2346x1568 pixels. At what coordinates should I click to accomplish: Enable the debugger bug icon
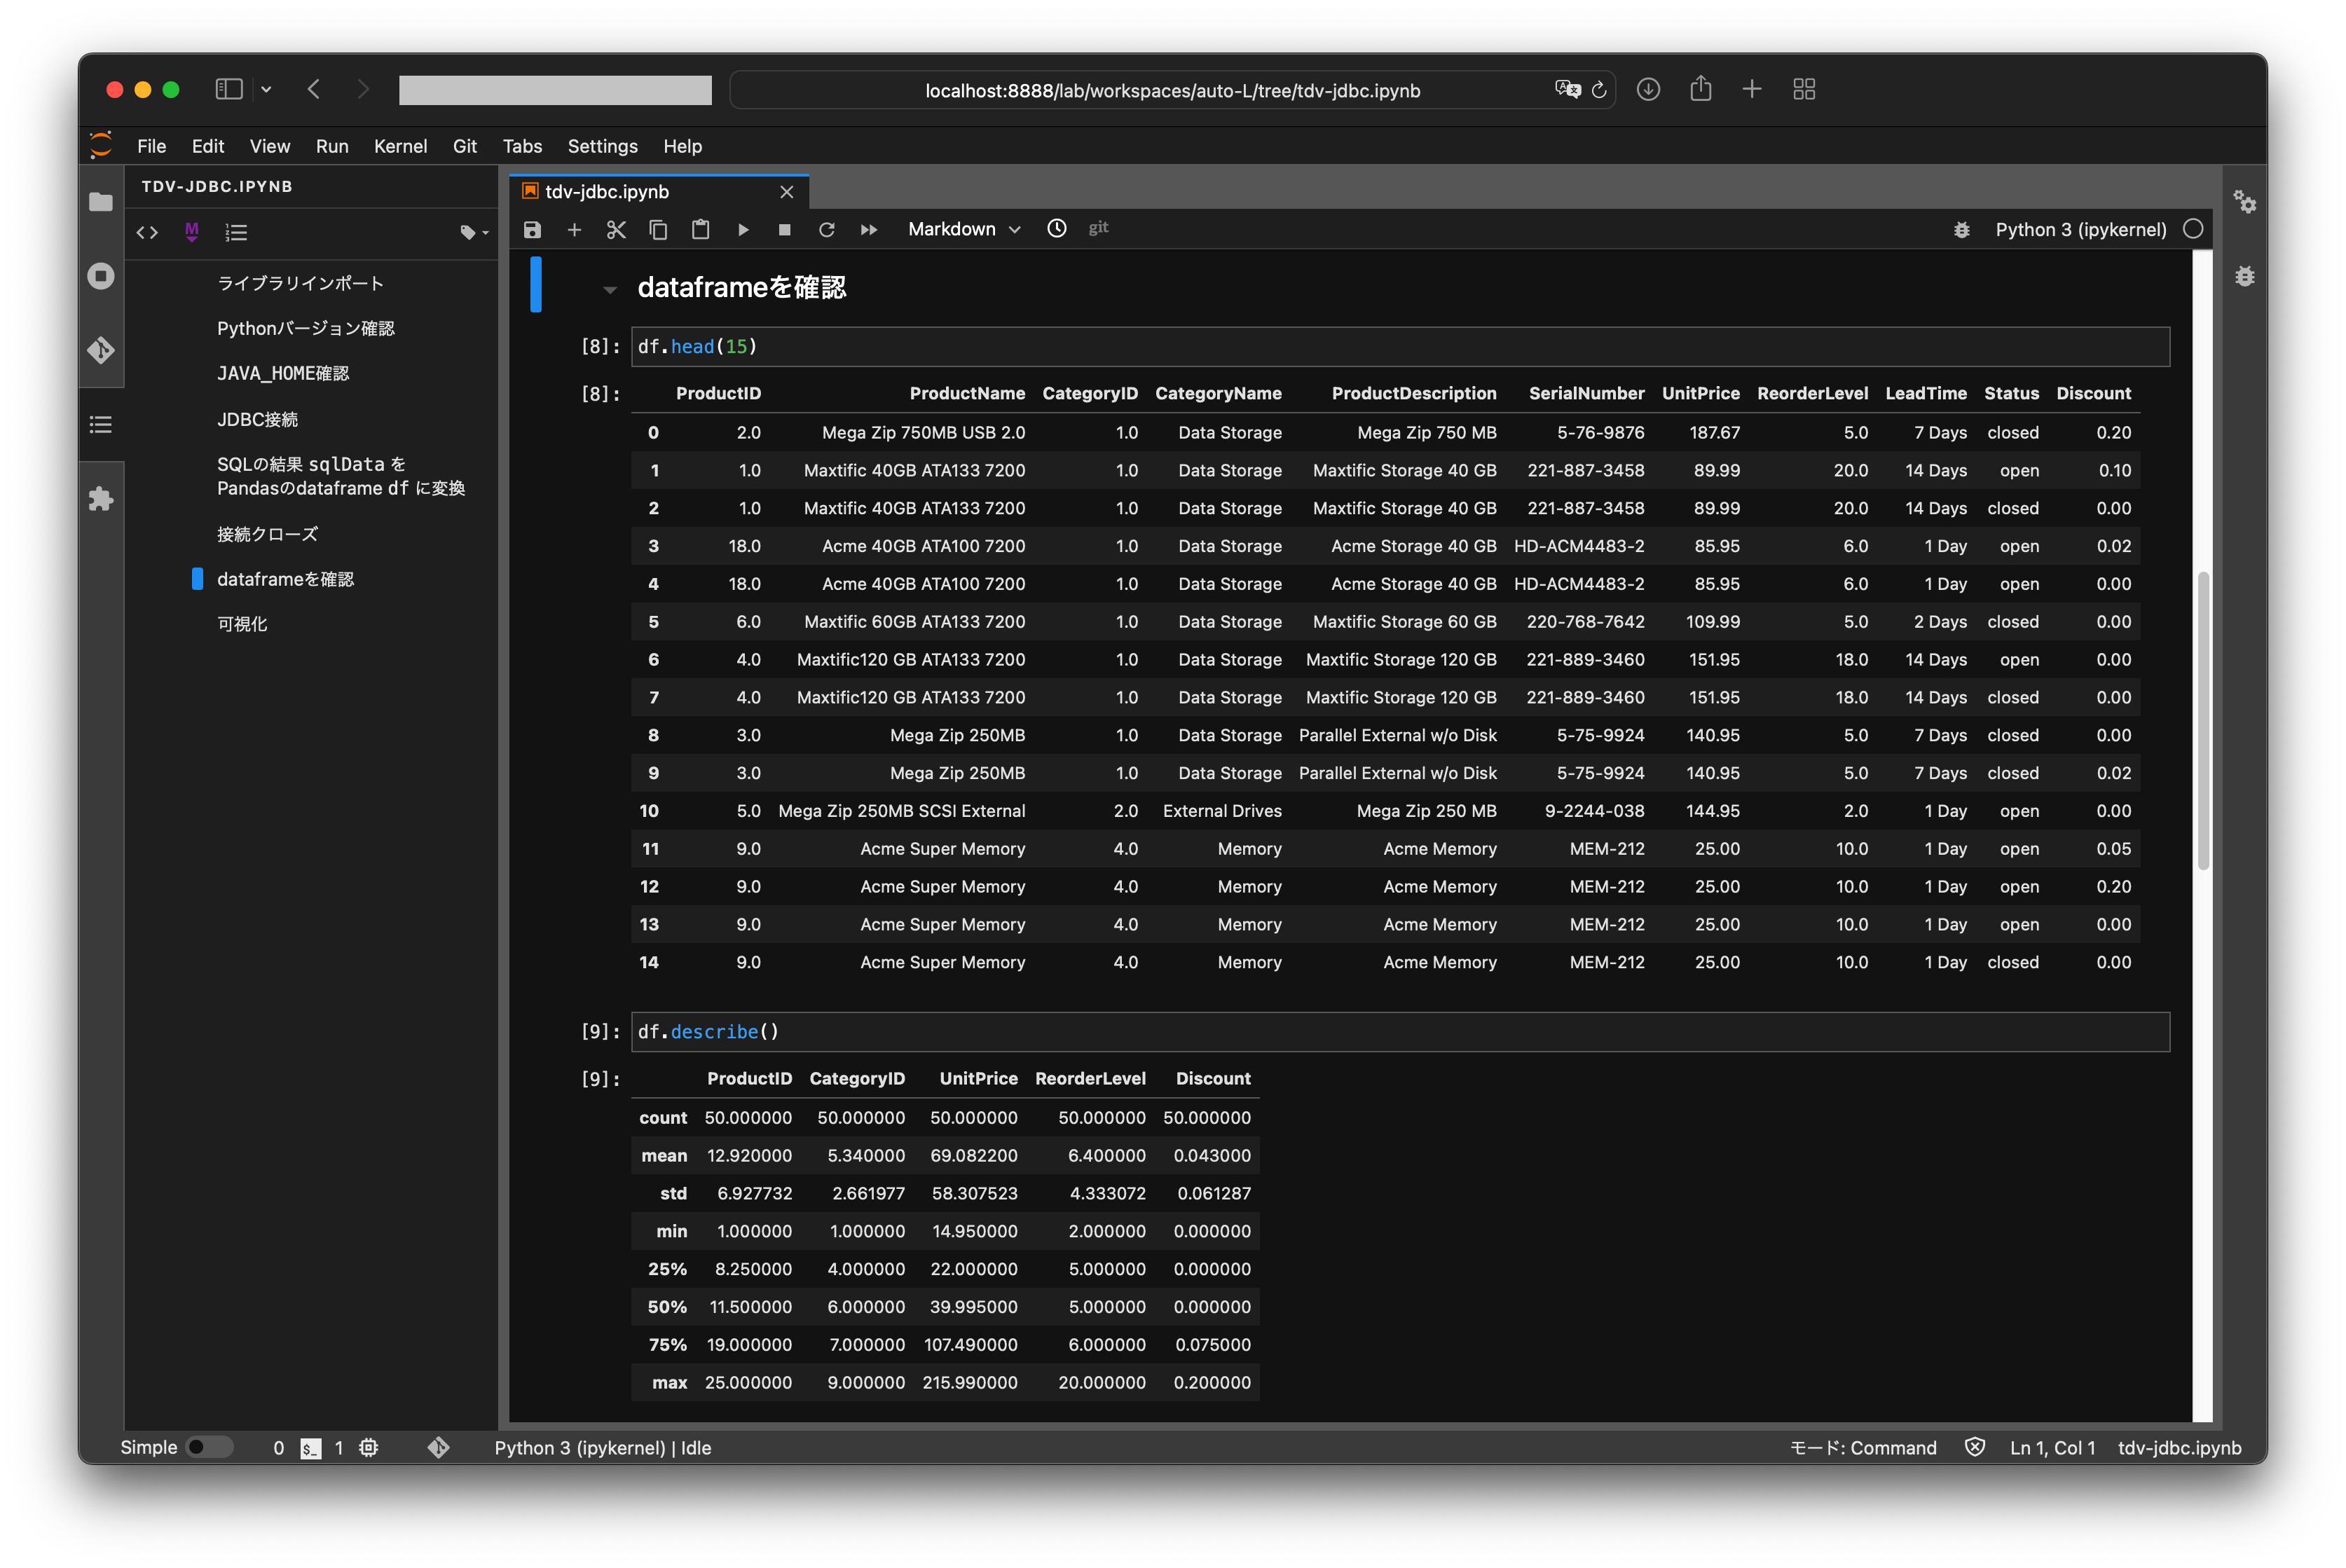point(1962,230)
